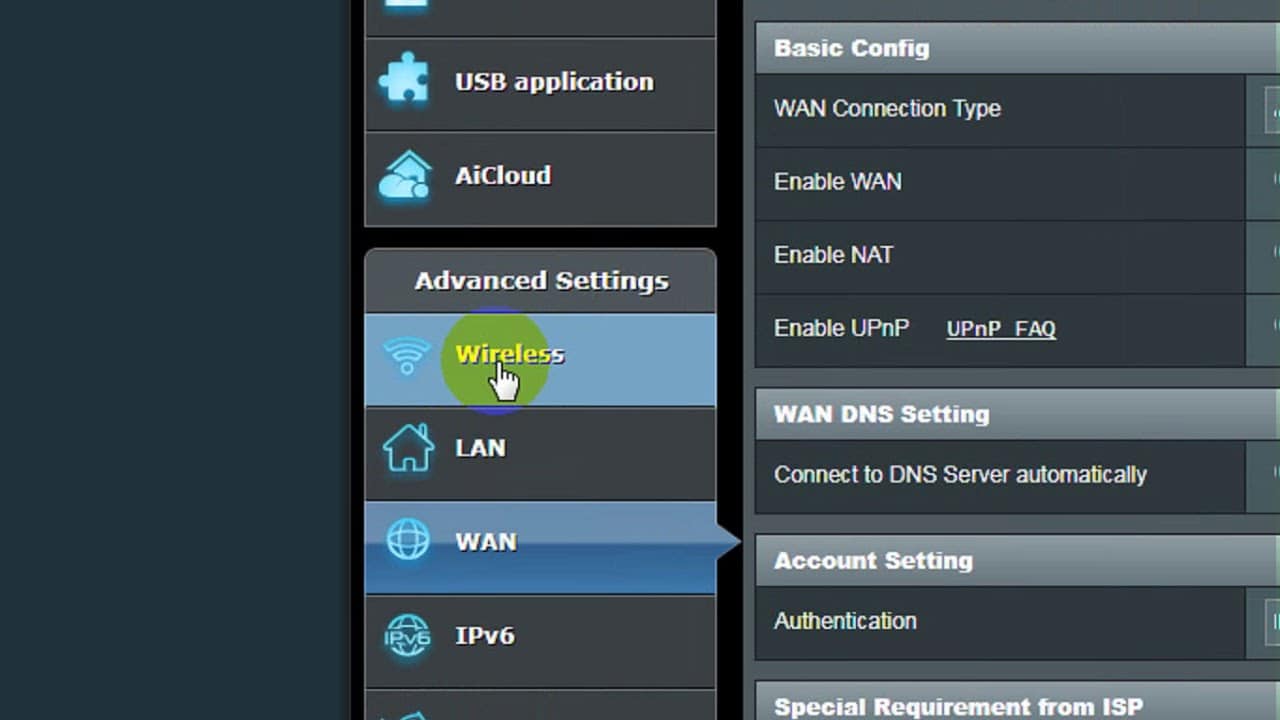
Task: Click the Special Requirement from ISP header
Action: click(x=957, y=707)
